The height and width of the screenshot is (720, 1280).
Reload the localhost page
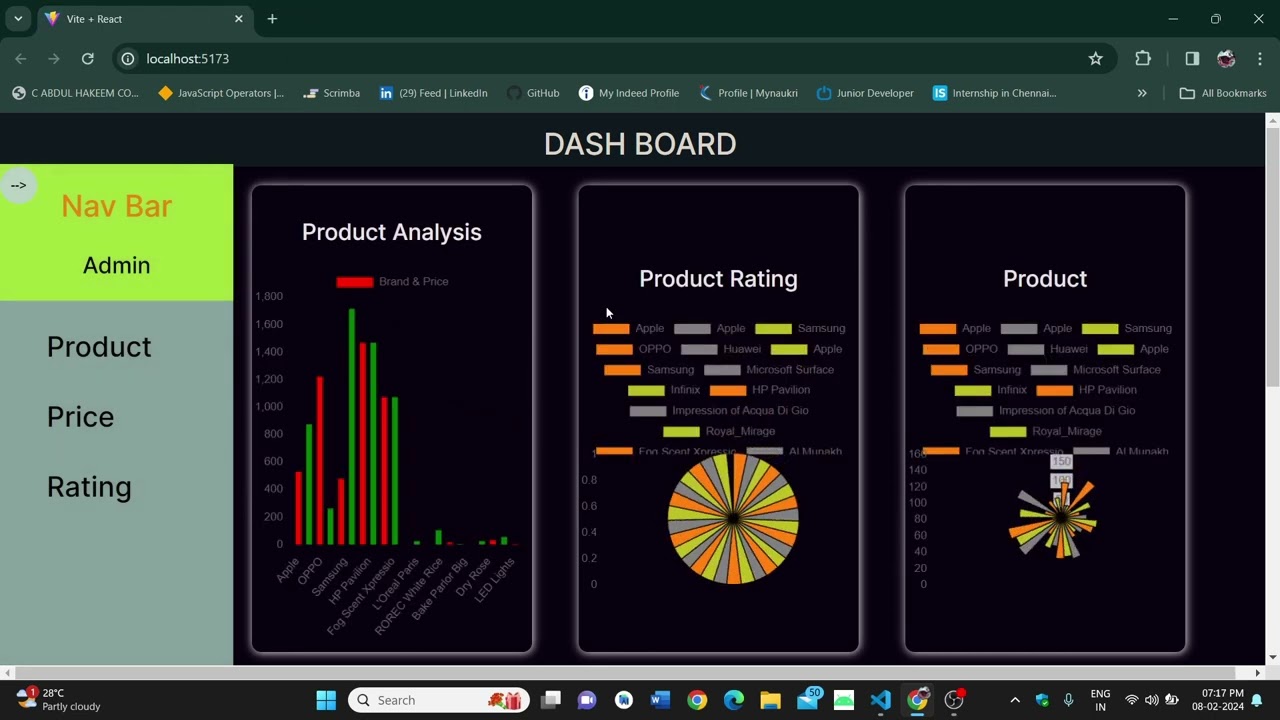(87, 59)
